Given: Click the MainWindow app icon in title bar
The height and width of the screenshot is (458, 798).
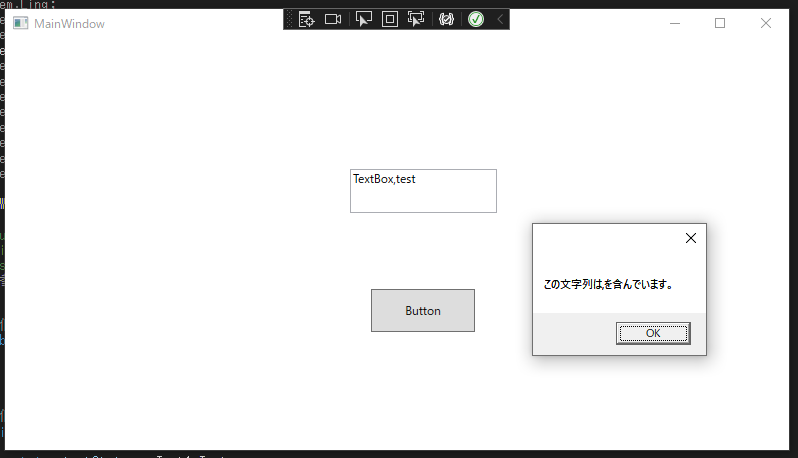Looking at the screenshot, I should coord(20,23).
